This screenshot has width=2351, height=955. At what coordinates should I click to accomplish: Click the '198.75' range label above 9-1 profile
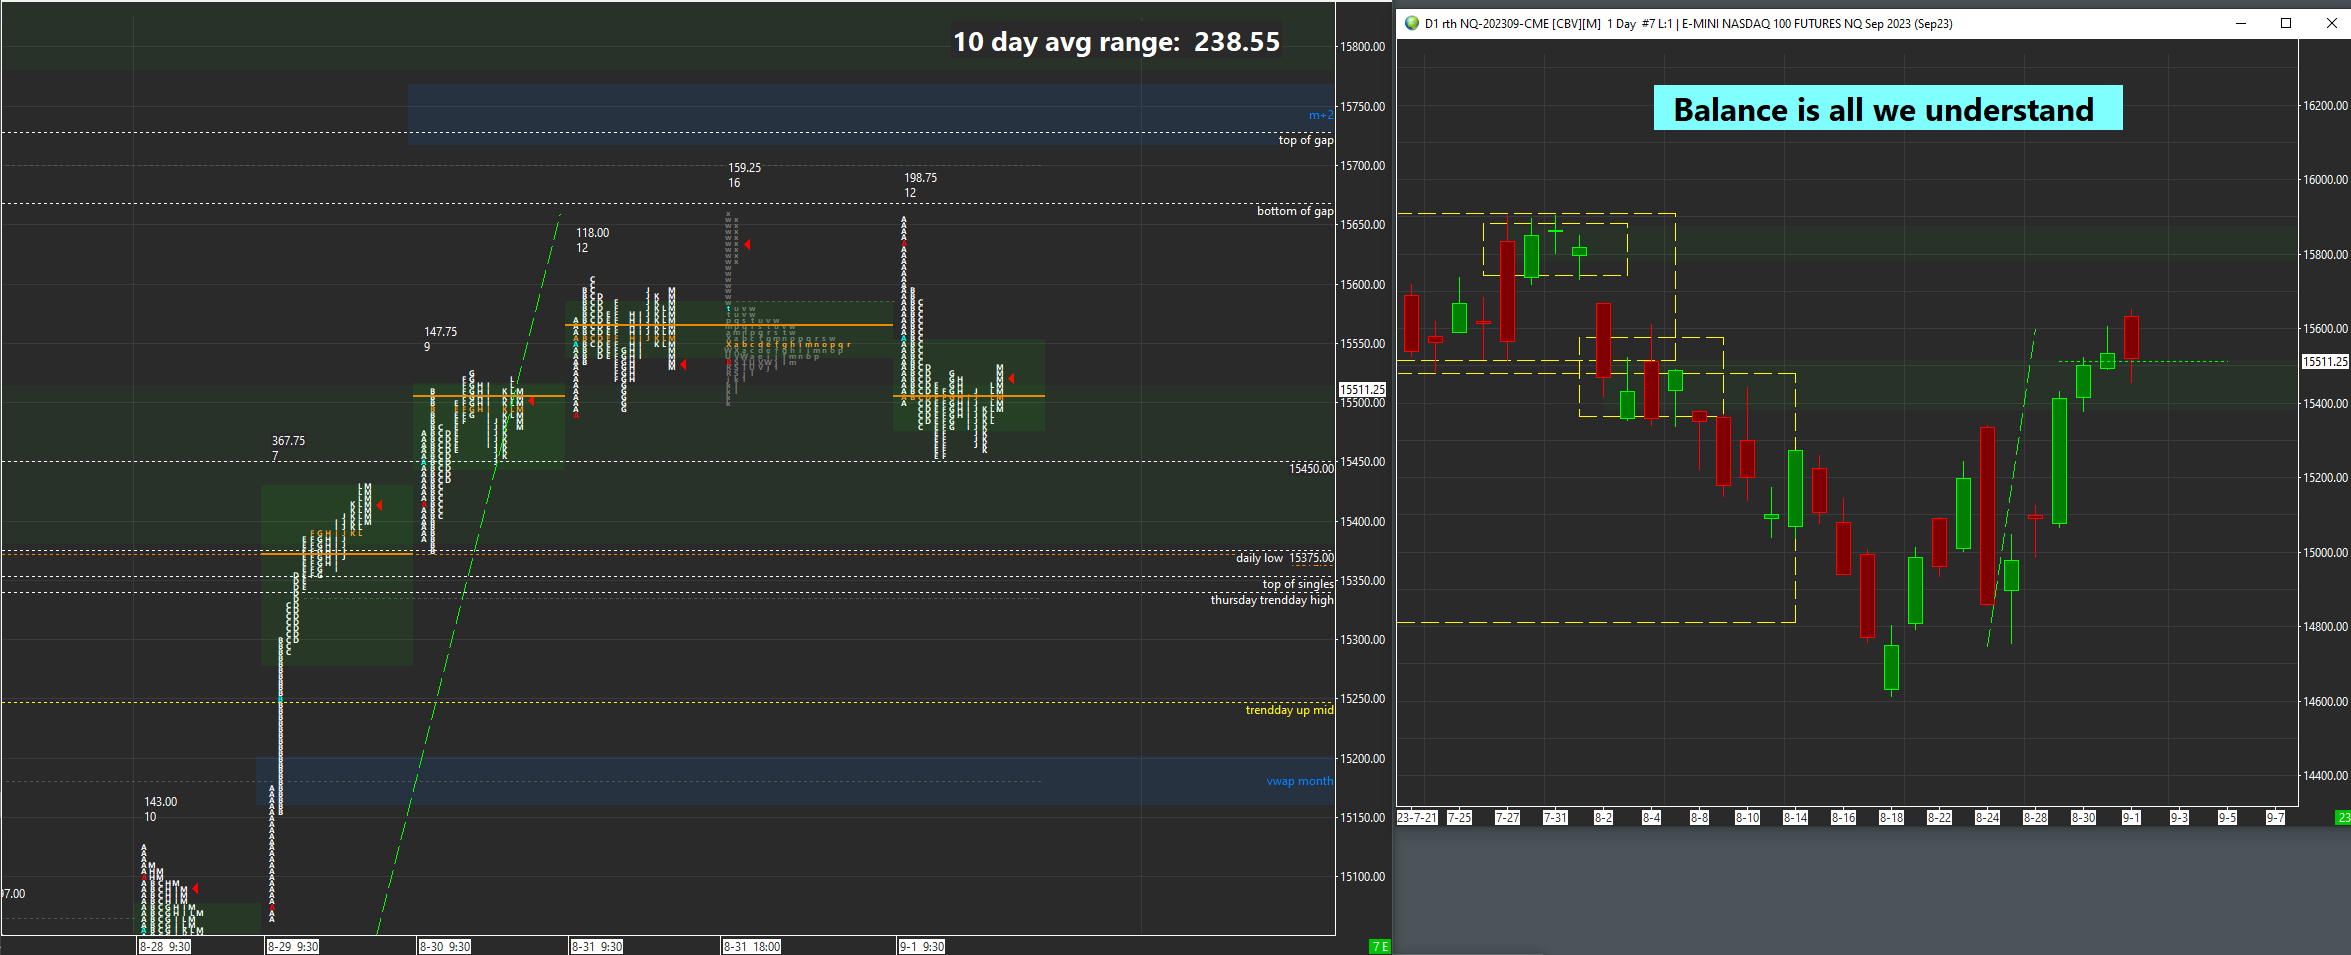(921, 178)
